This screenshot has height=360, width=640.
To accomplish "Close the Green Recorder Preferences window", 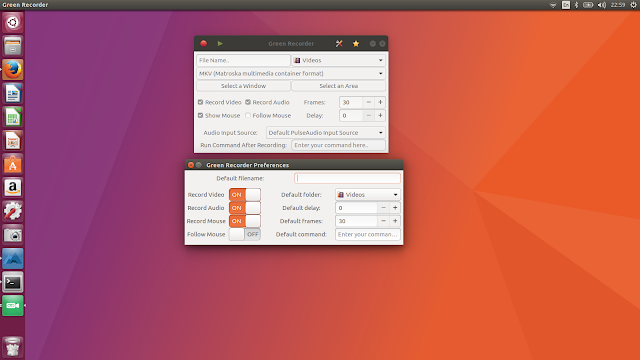I will [x=191, y=165].
